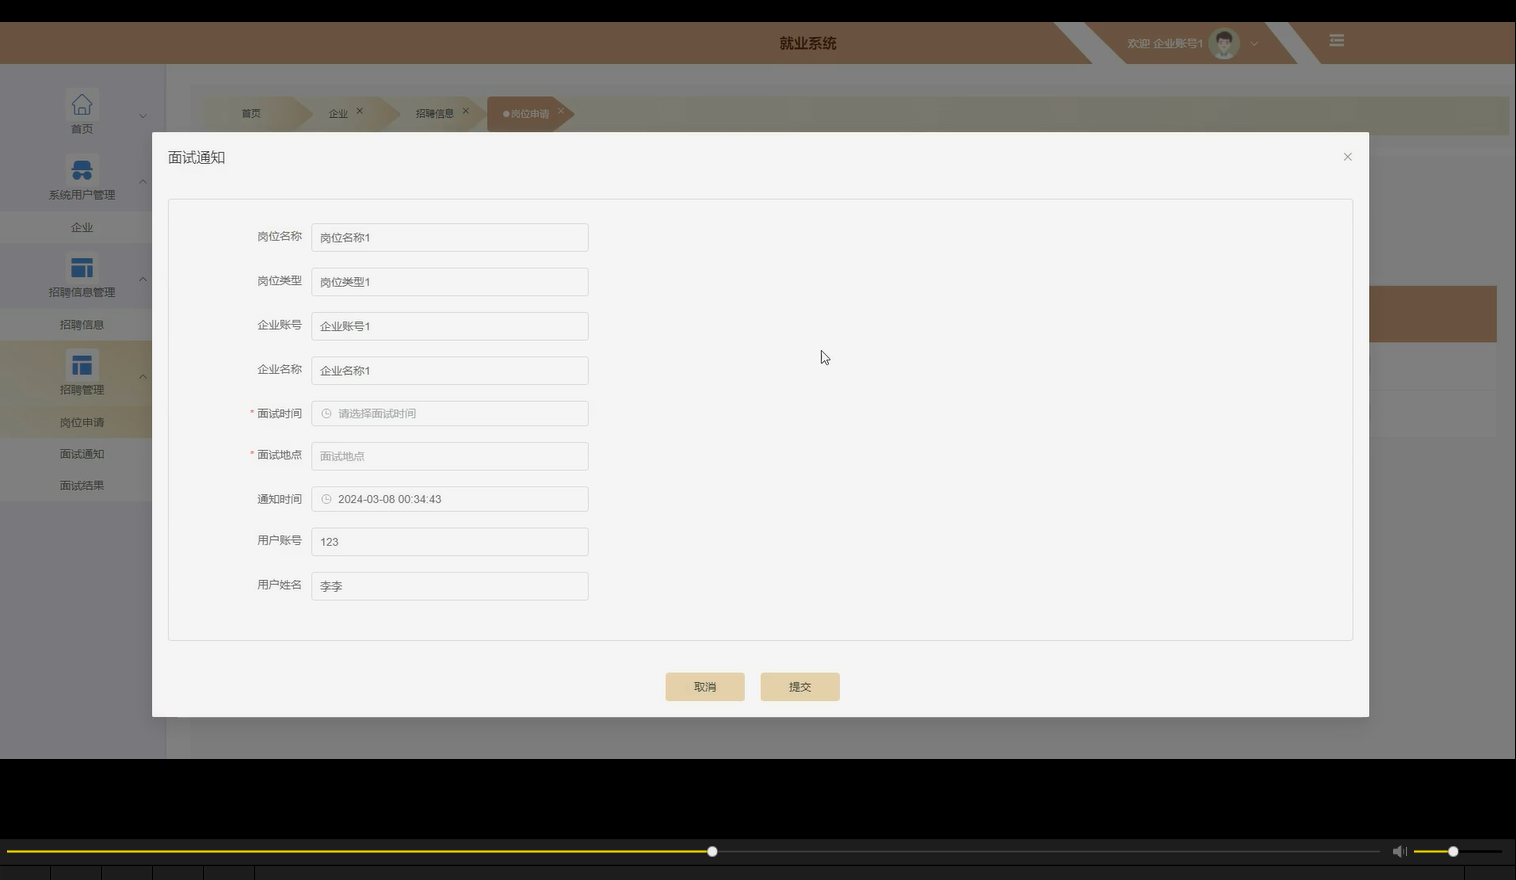The width and height of the screenshot is (1516, 880).
Task: Click the 取消 button
Action: [705, 687]
